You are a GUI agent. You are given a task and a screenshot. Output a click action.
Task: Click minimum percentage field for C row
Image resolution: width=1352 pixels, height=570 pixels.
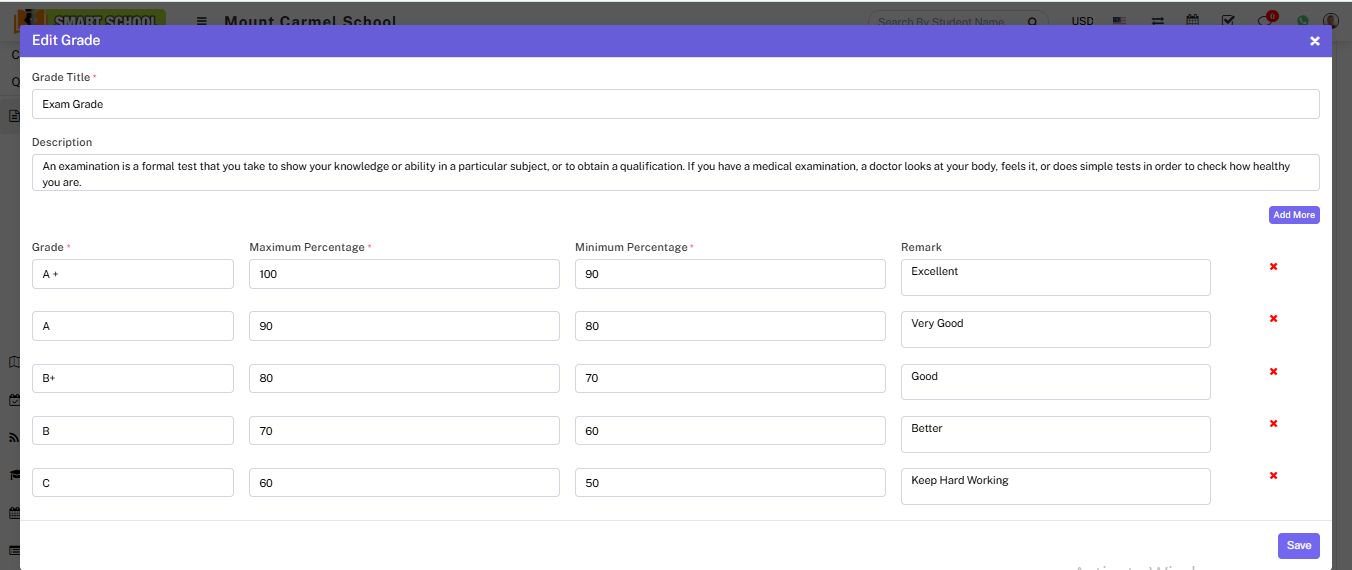730,483
